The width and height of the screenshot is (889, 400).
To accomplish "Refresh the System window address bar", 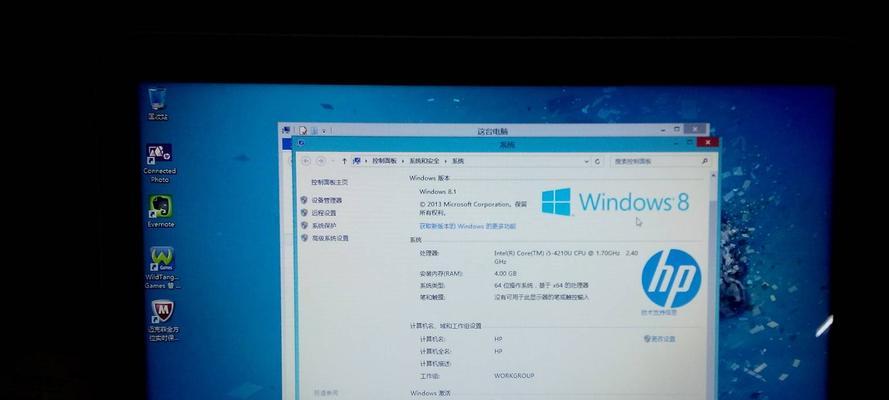I will click(597, 161).
